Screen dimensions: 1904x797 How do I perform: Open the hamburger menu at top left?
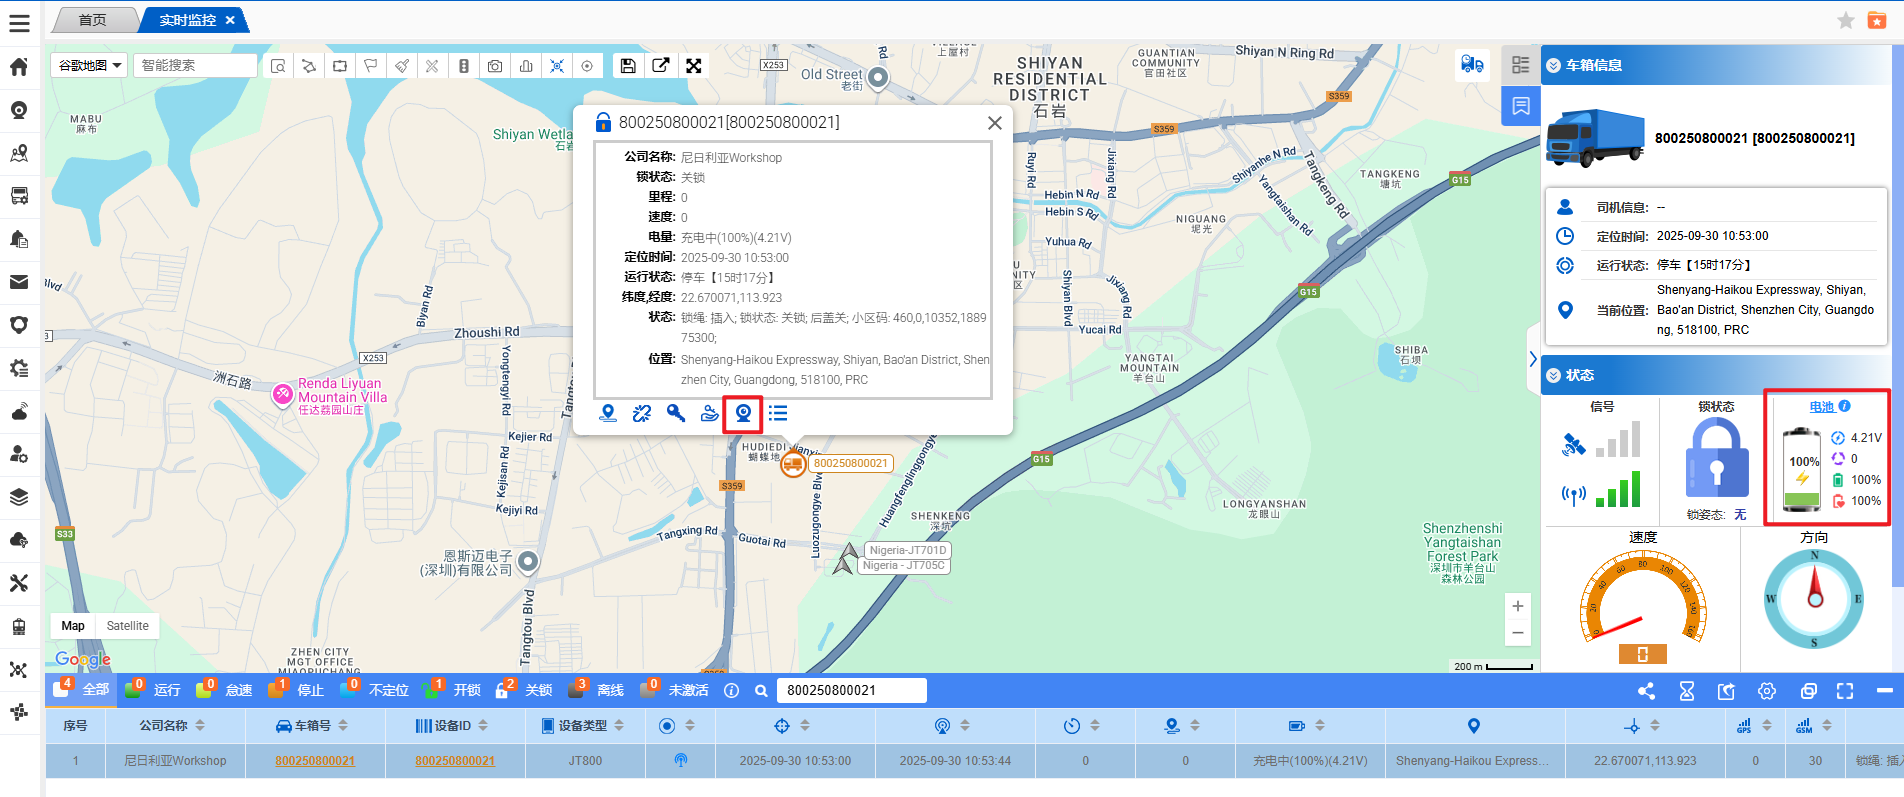tap(19, 24)
